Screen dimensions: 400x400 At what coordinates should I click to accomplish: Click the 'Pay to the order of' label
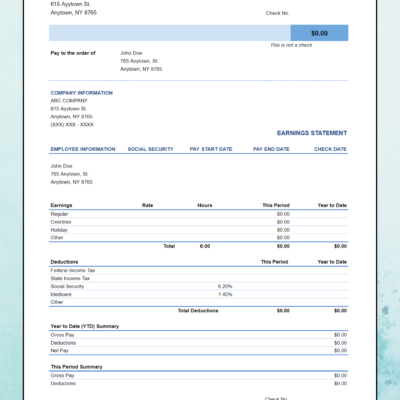[73, 53]
